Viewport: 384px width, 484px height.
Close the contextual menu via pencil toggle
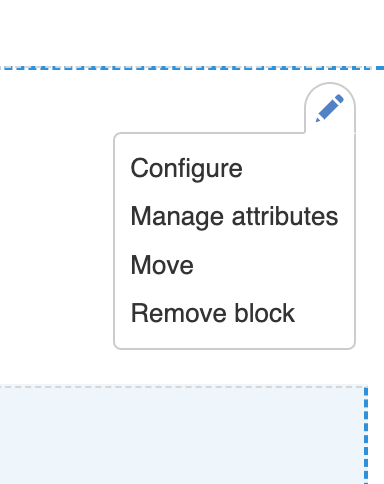(330, 108)
